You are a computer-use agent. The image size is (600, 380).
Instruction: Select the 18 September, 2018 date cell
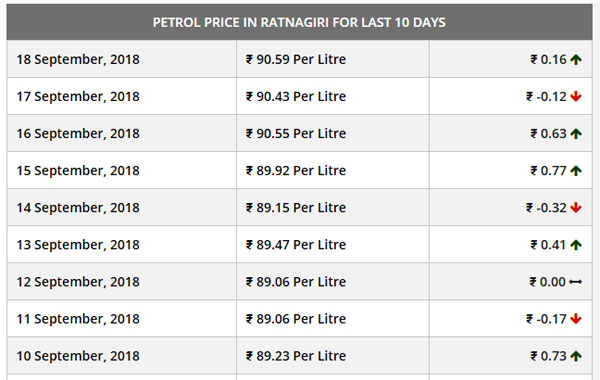point(122,59)
